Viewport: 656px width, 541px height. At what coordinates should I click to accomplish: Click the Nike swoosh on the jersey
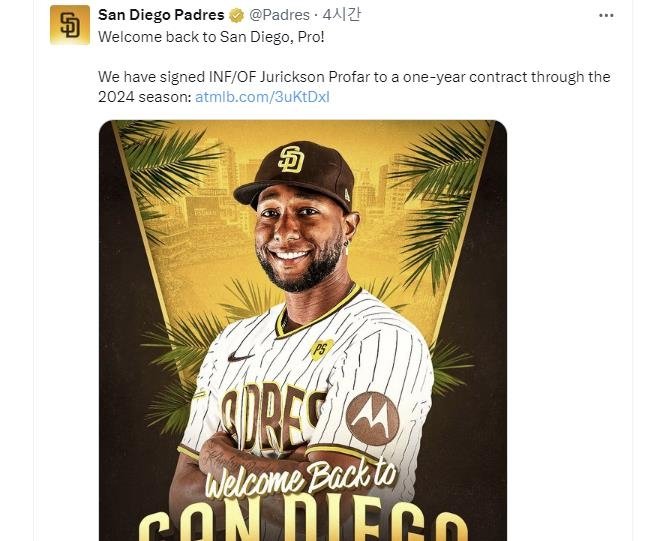tap(240, 356)
